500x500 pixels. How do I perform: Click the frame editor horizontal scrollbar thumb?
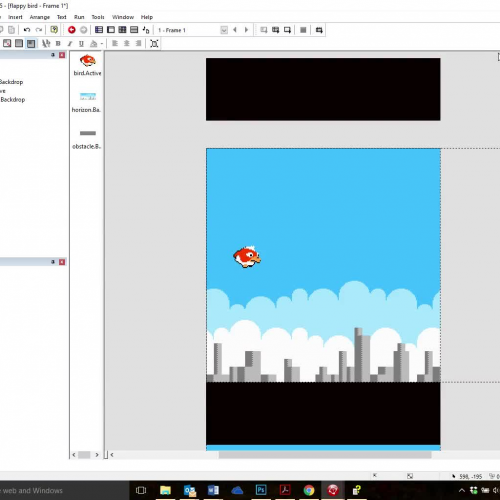point(325,455)
